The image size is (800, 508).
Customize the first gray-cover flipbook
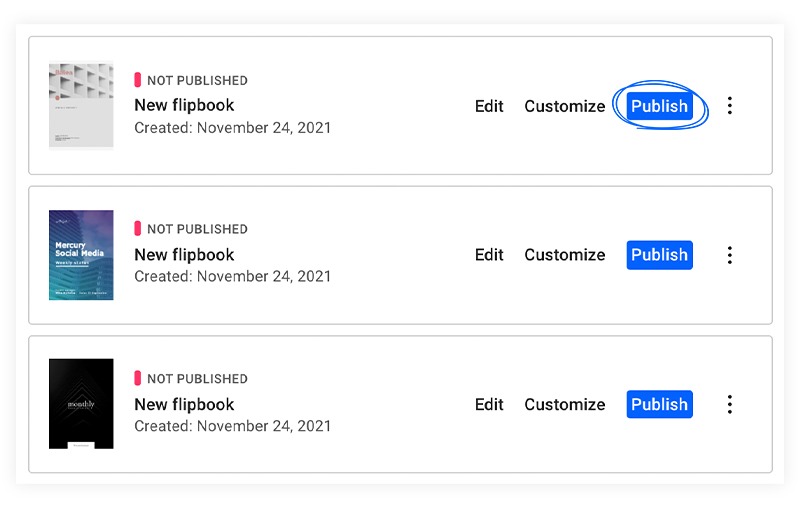pyautogui.click(x=565, y=106)
